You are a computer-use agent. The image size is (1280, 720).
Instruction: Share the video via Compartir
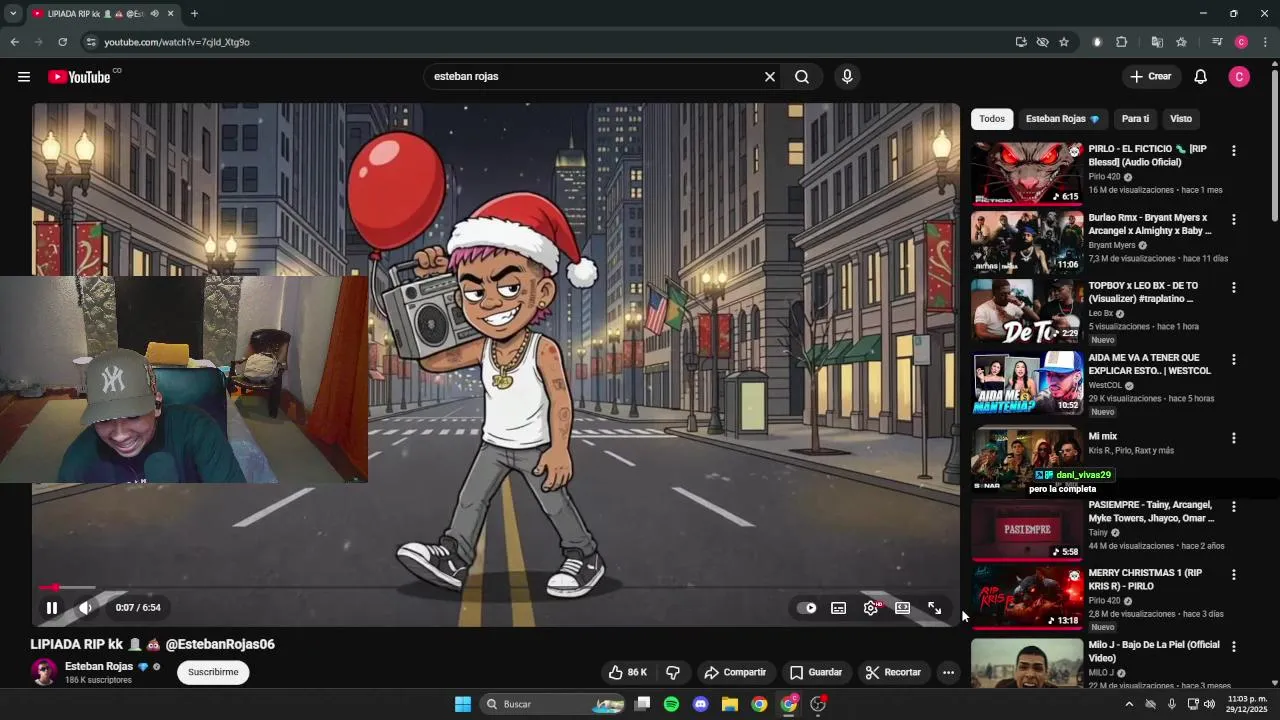[x=735, y=672]
